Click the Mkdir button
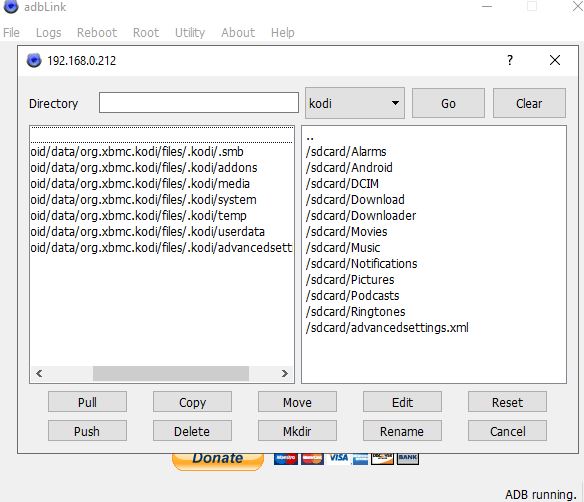 point(297,431)
